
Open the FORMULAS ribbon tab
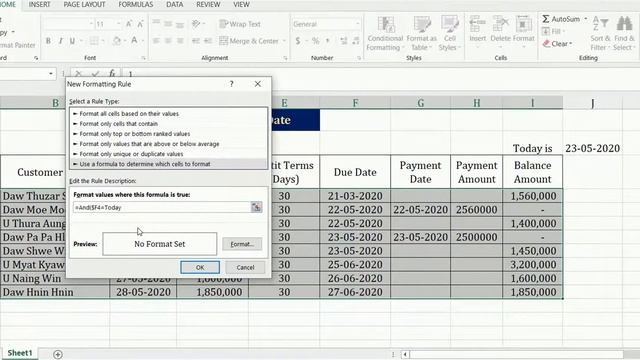[136, 4]
